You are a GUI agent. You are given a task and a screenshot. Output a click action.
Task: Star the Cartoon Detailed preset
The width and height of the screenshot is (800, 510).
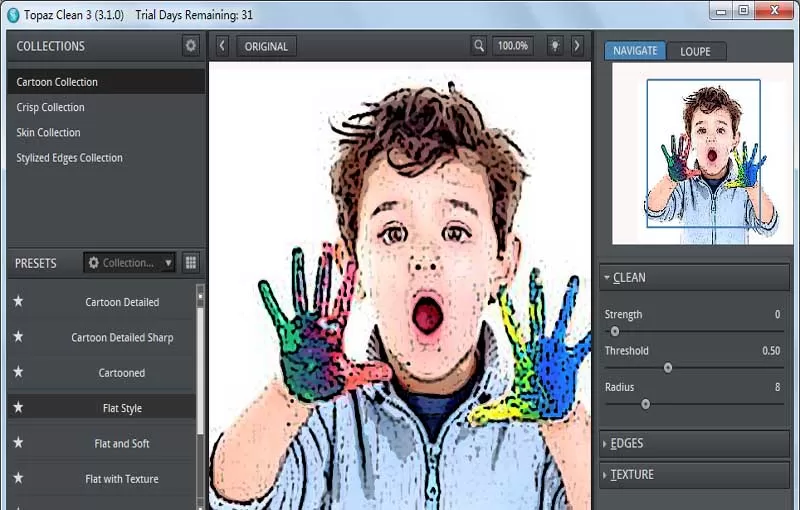[18, 301]
